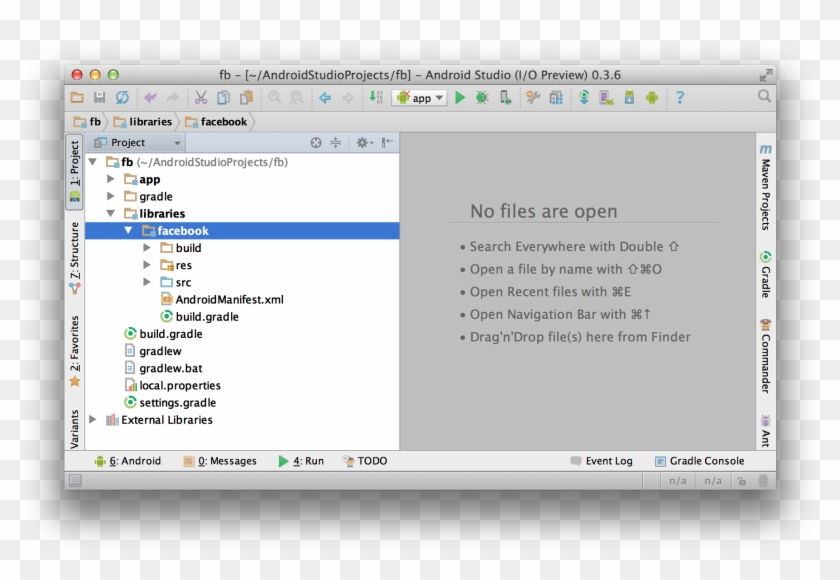Click the Help question mark icon
Screen dimensions: 840x580
point(680,97)
